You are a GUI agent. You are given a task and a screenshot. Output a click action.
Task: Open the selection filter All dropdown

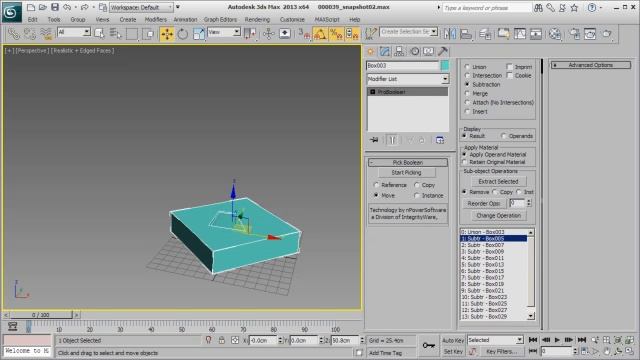tap(74, 32)
